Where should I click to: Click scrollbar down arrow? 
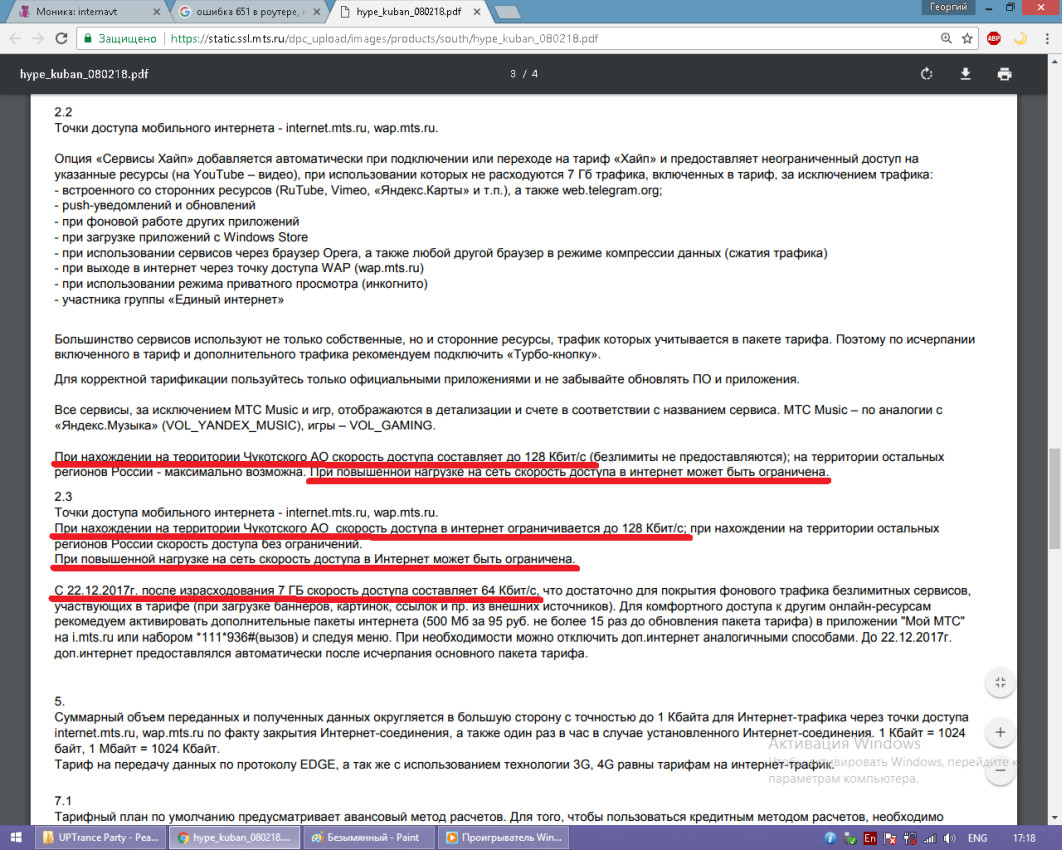pyautogui.click(x=1055, y=818)
